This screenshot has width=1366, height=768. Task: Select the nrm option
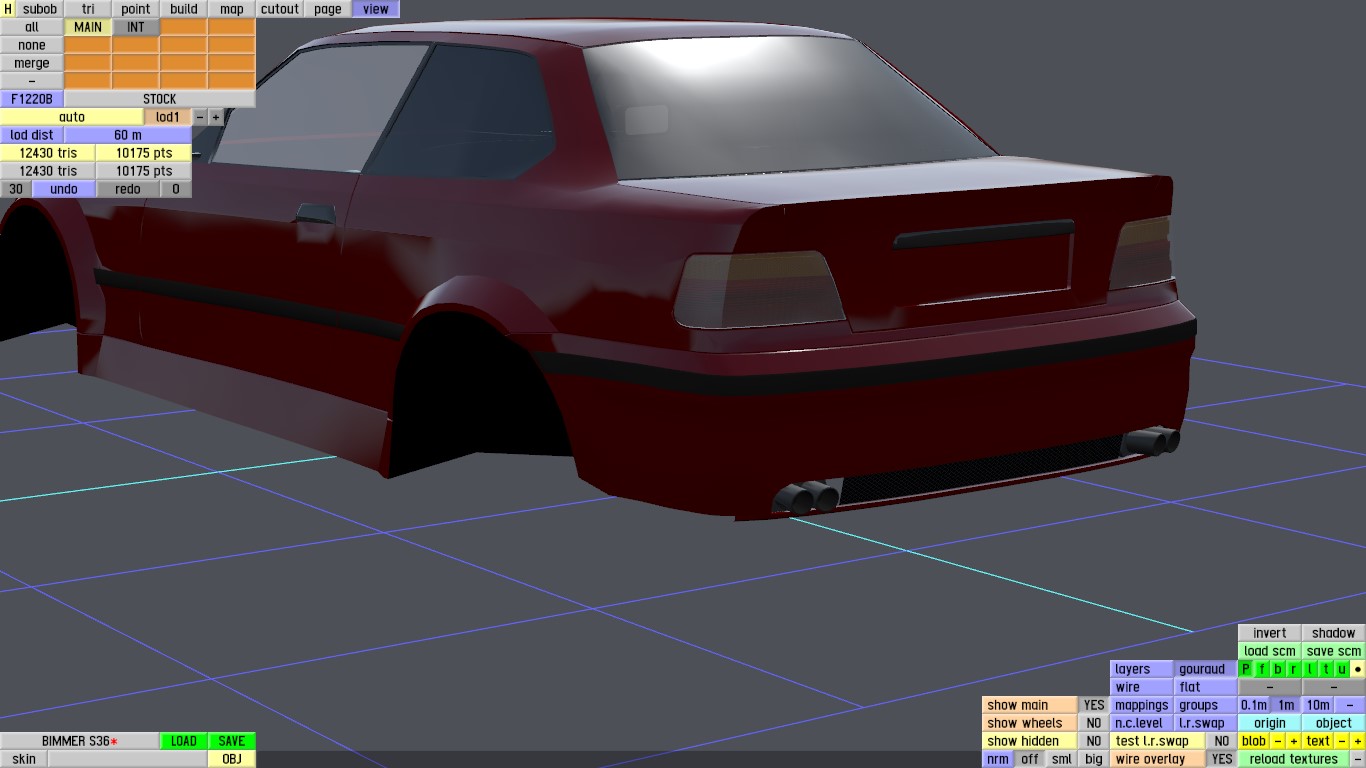coord(998,759)
